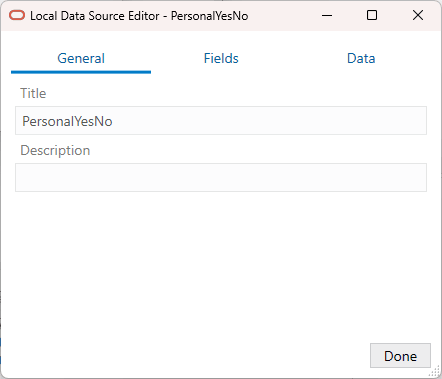Click the Title label text
This screenshot has width=442, height=379.
(x=33, y=93)
